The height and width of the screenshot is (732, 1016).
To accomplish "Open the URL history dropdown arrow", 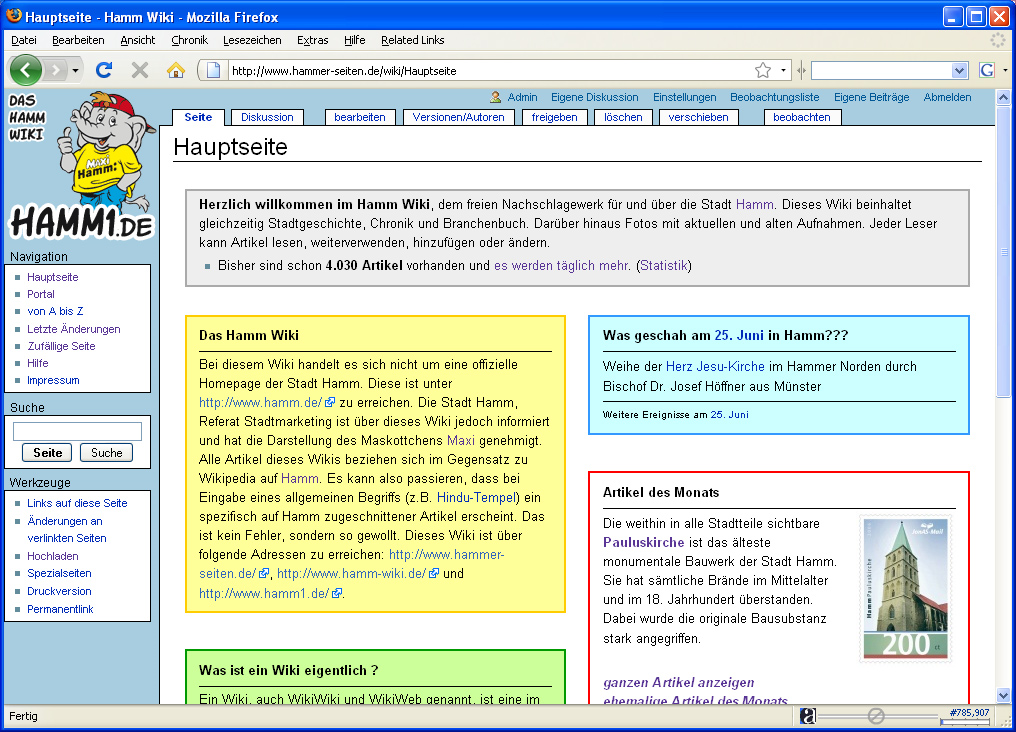I will (x=783, y=70).
